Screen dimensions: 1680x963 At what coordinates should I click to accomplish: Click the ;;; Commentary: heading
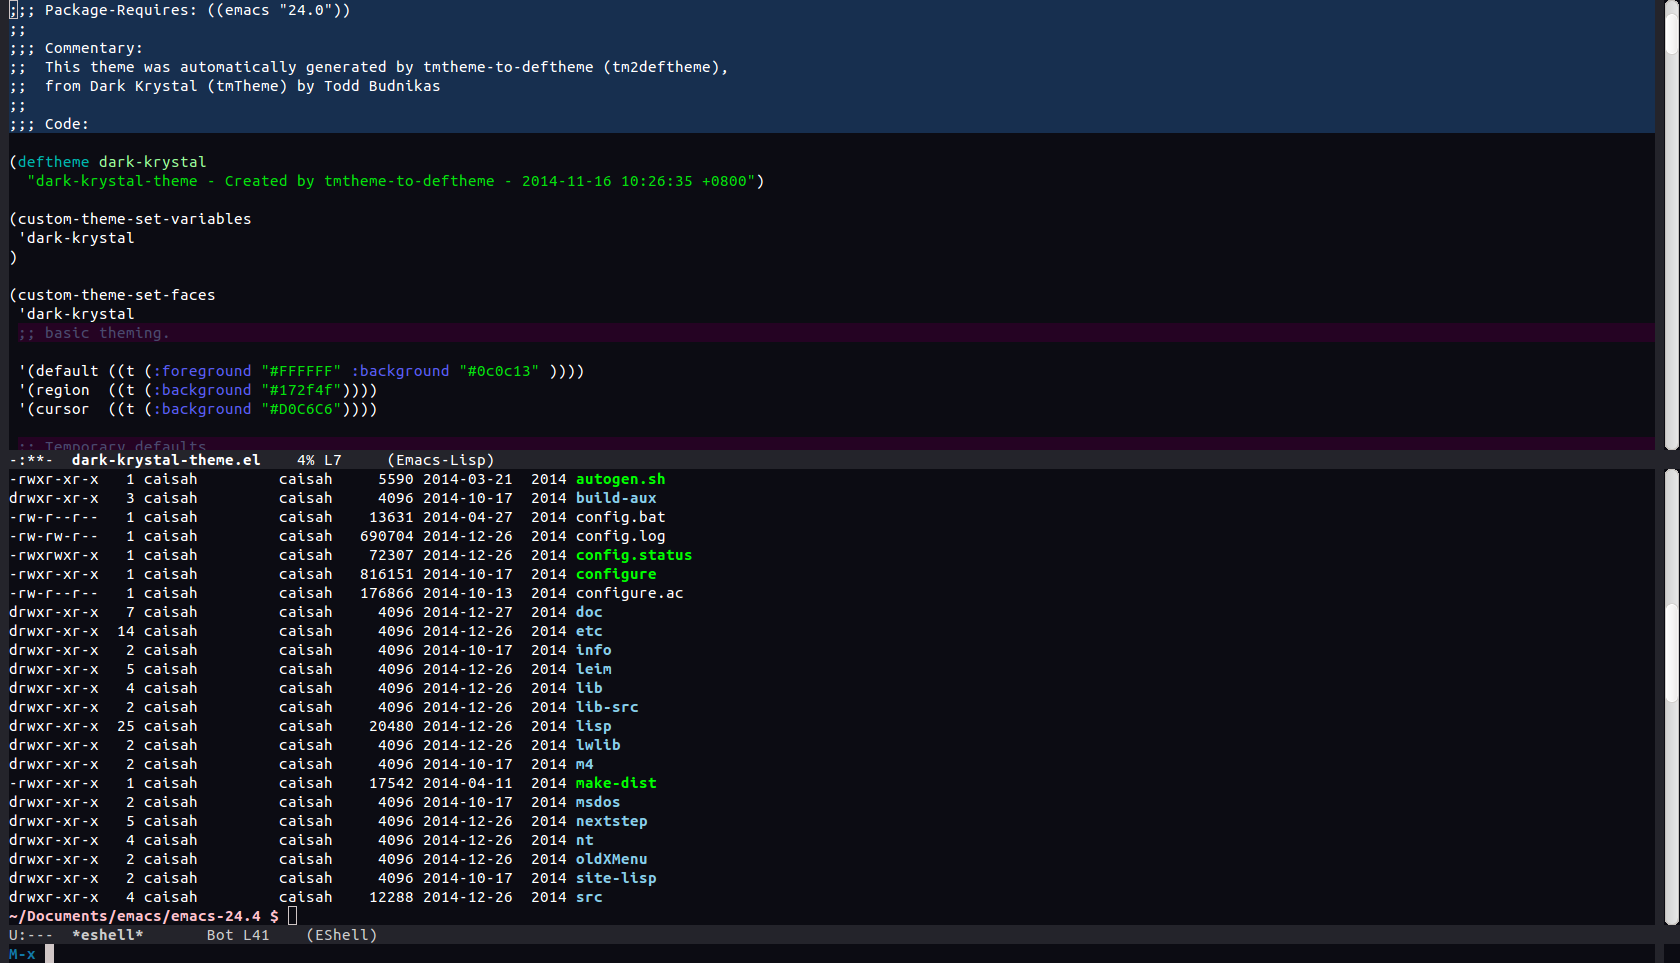(76, 48)
